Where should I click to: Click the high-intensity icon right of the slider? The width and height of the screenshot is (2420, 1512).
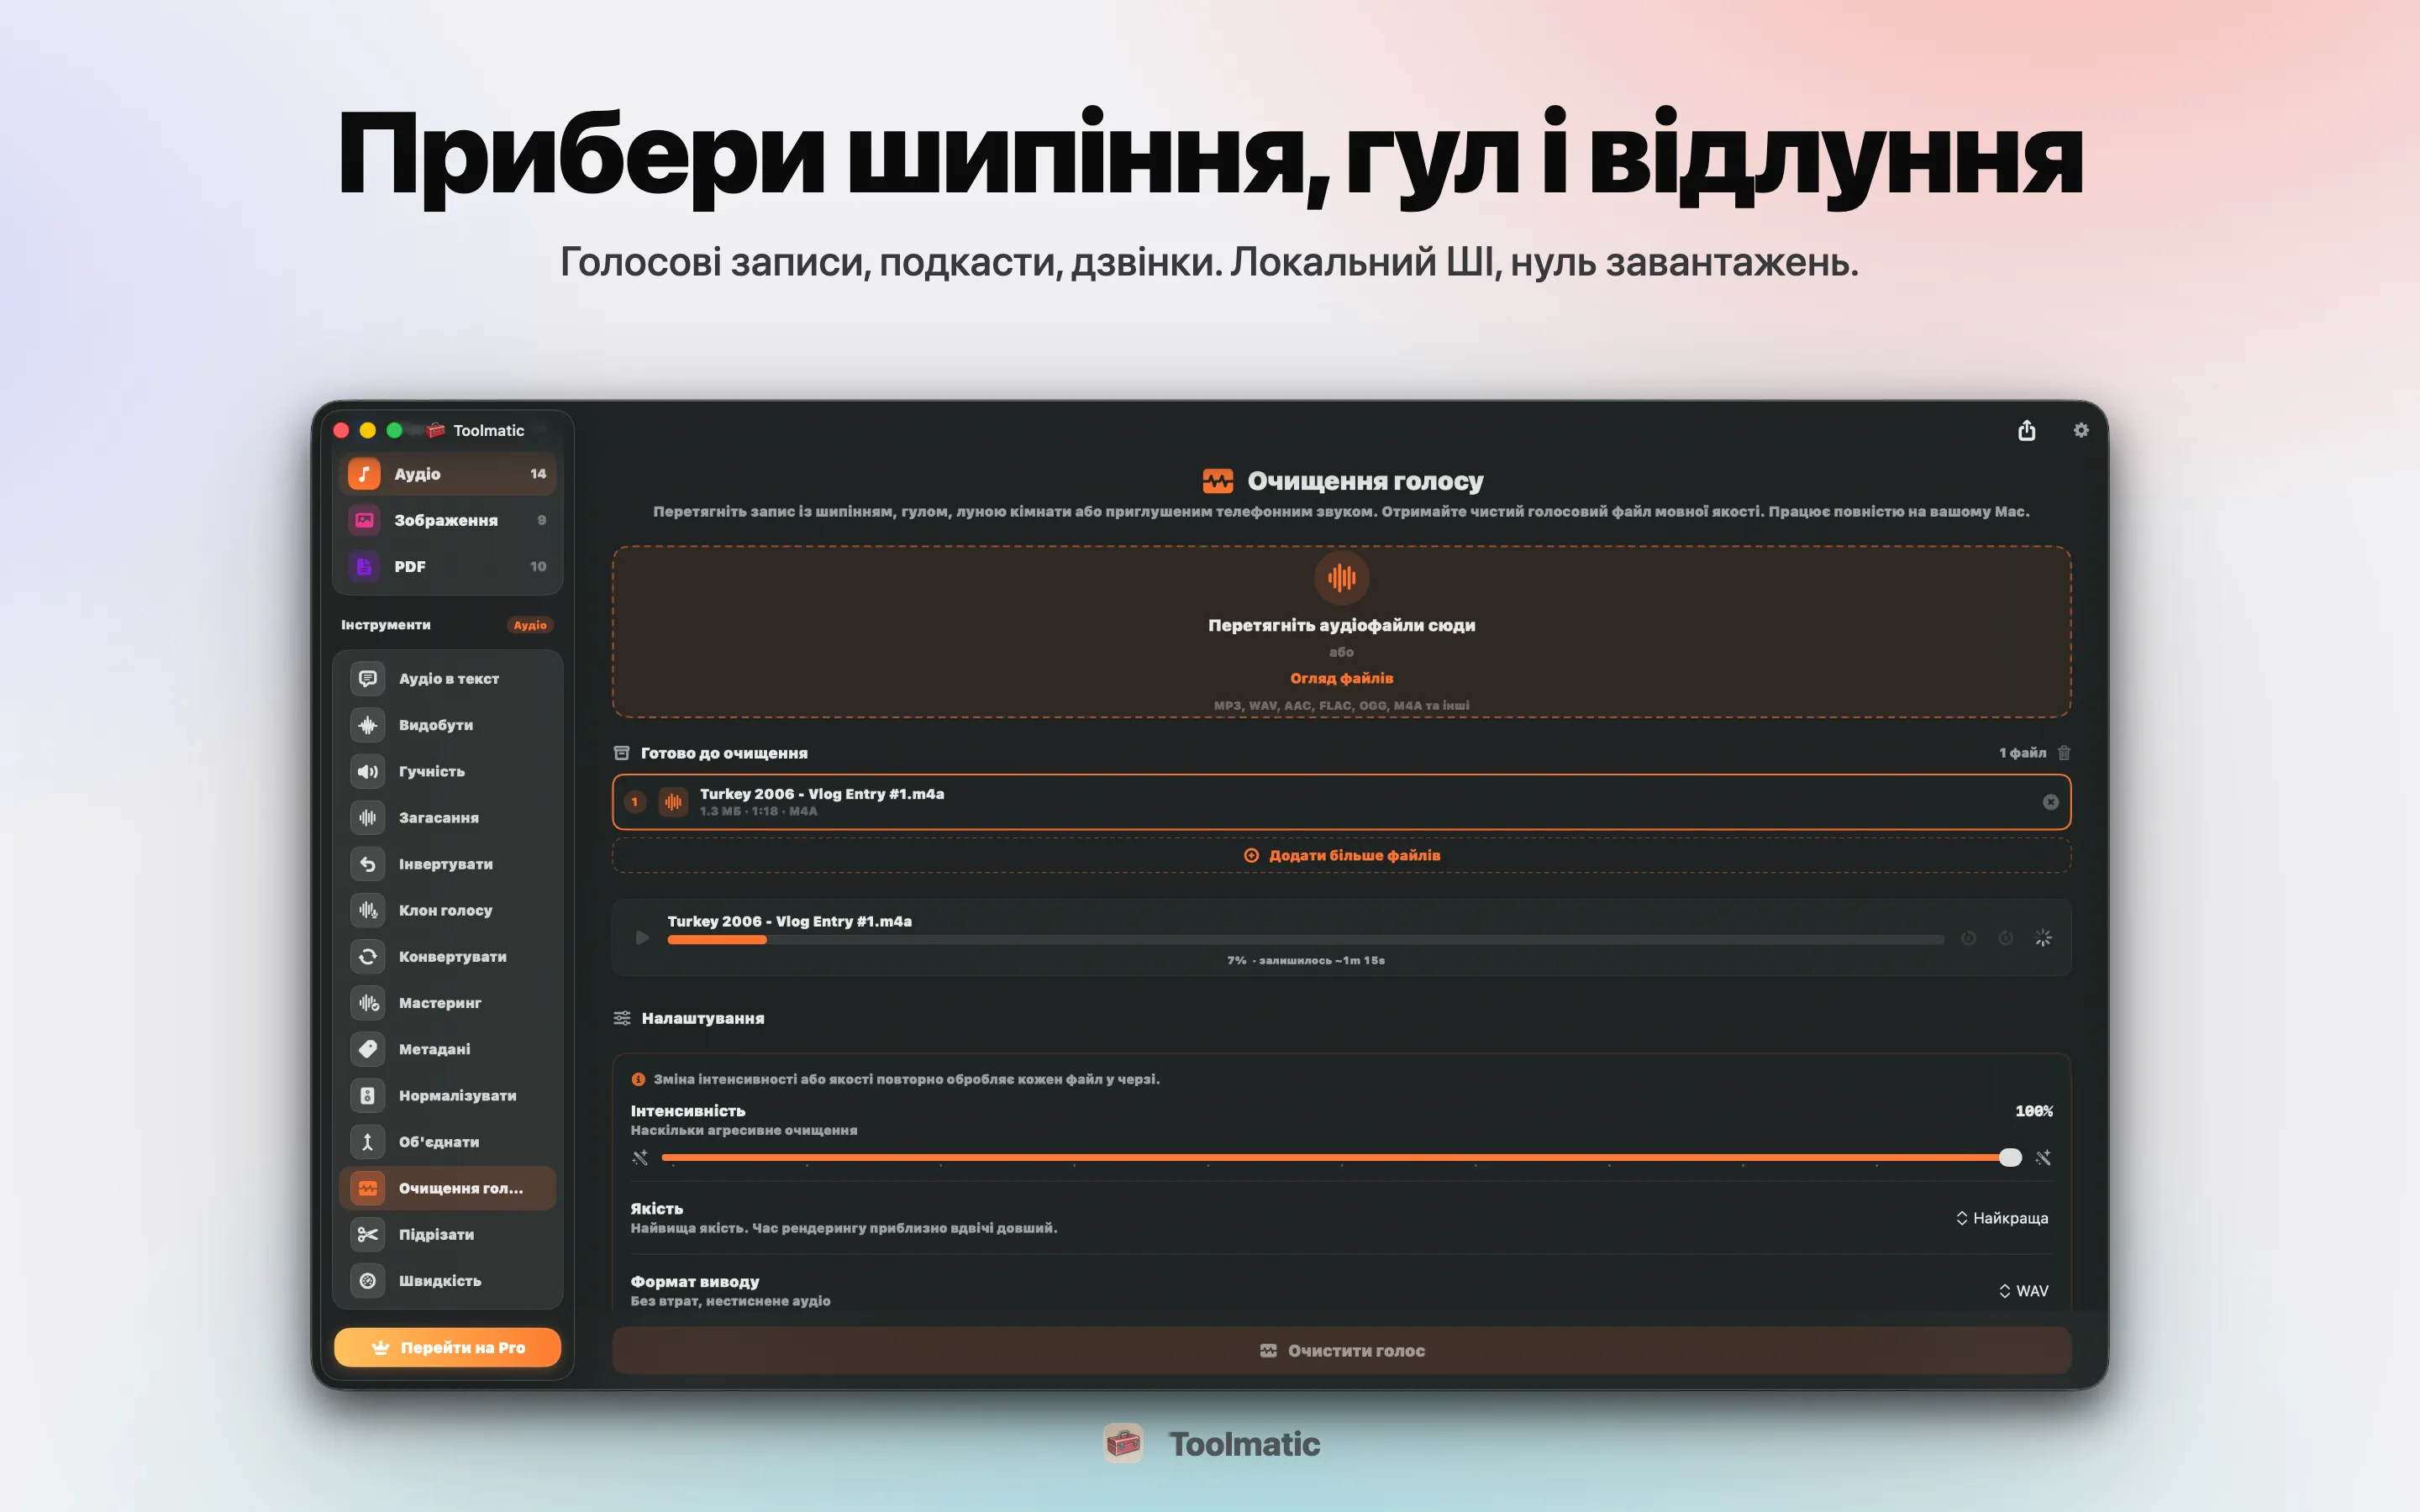(2043, 1157)
